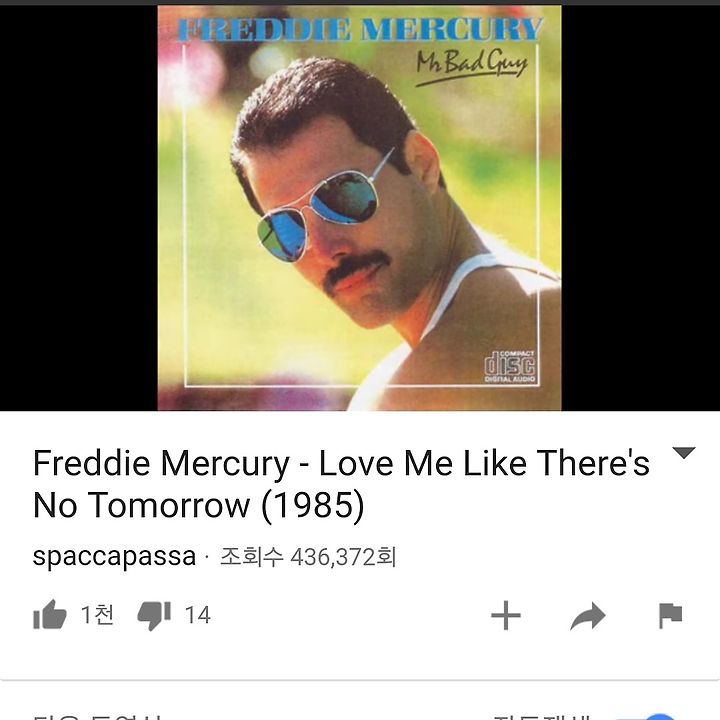Add video to playlist with plus icon
The height and width of the screenshot is (720, 720).
click(x=506, y=615)
